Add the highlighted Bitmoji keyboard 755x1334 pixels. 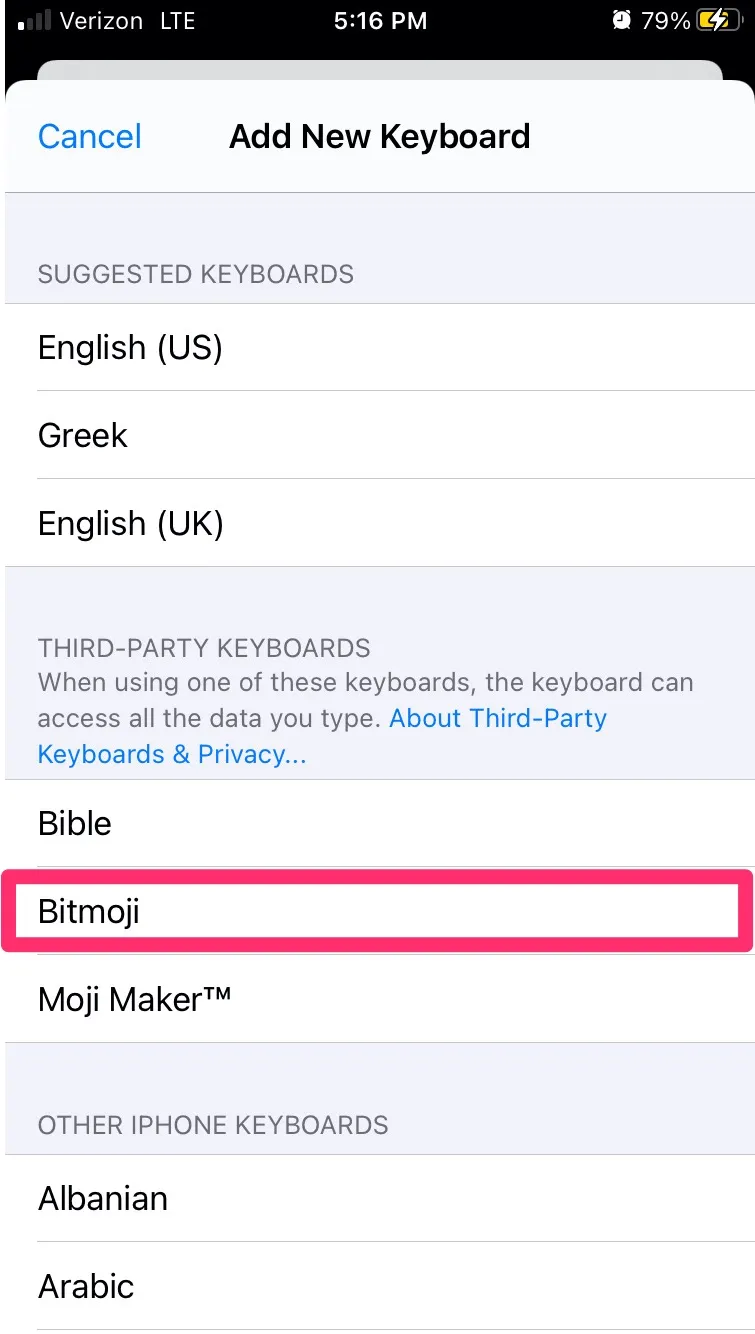coord(89,911)
